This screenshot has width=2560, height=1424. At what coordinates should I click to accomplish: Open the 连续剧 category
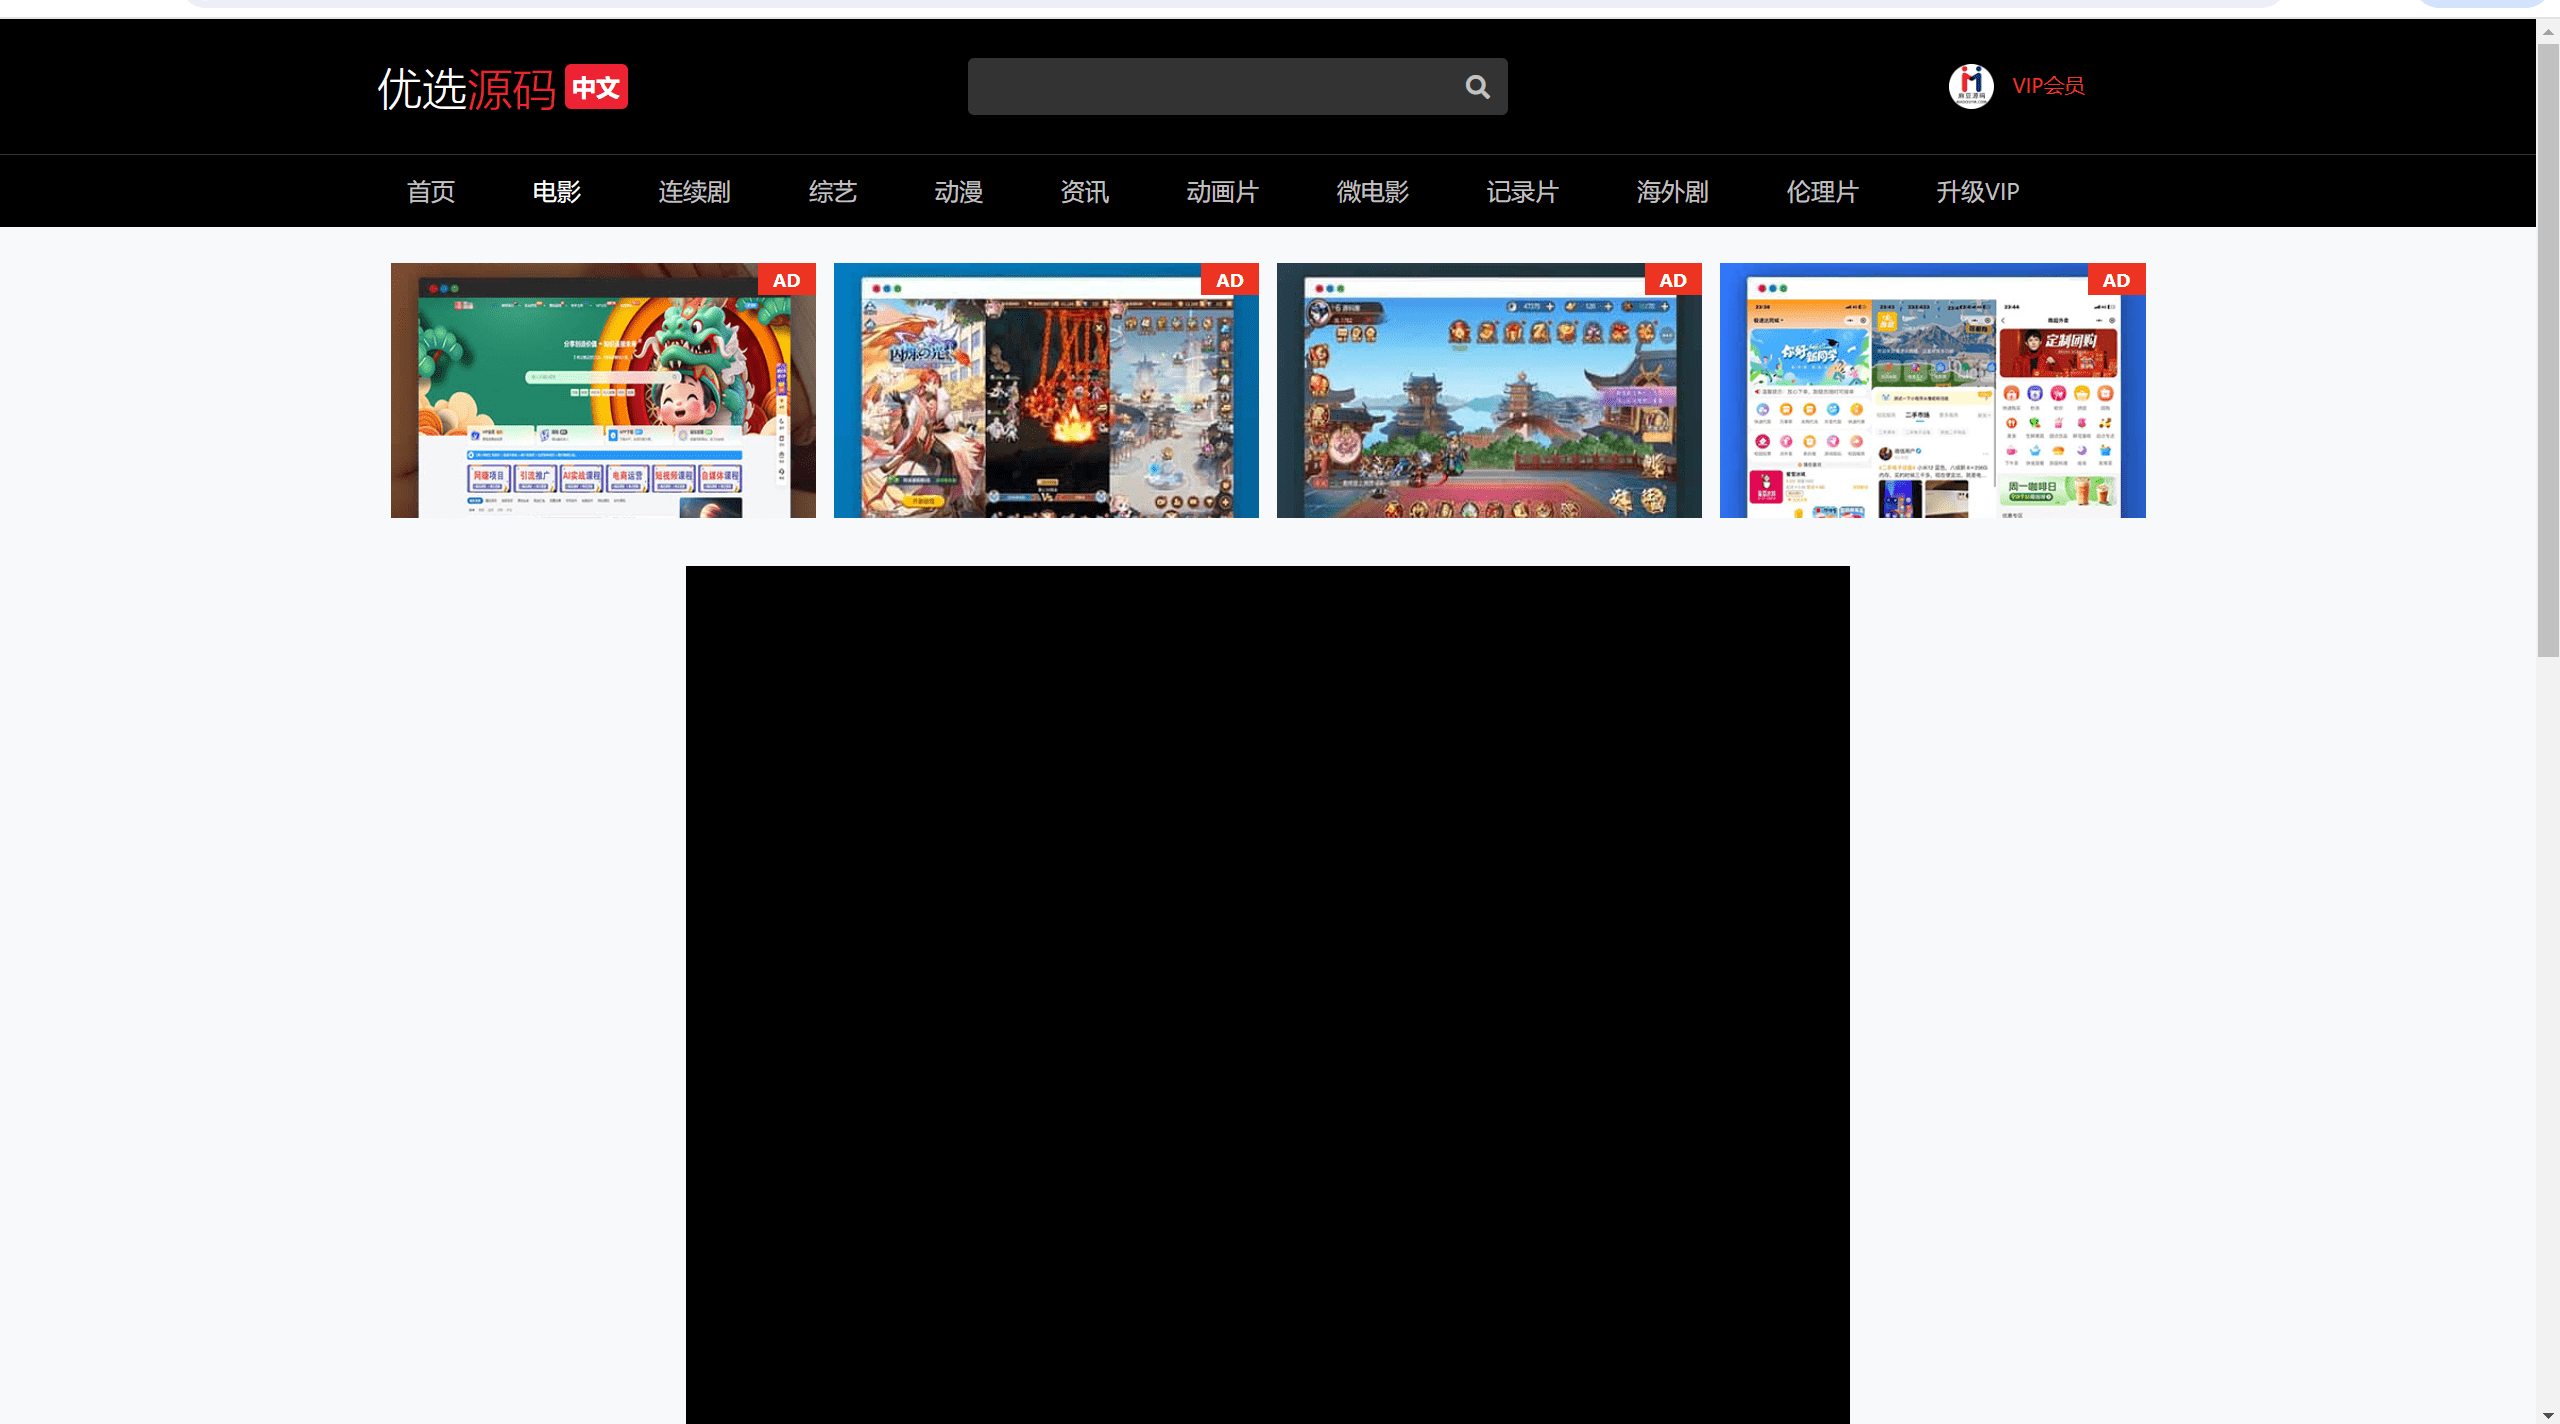[x=695, y=191]
